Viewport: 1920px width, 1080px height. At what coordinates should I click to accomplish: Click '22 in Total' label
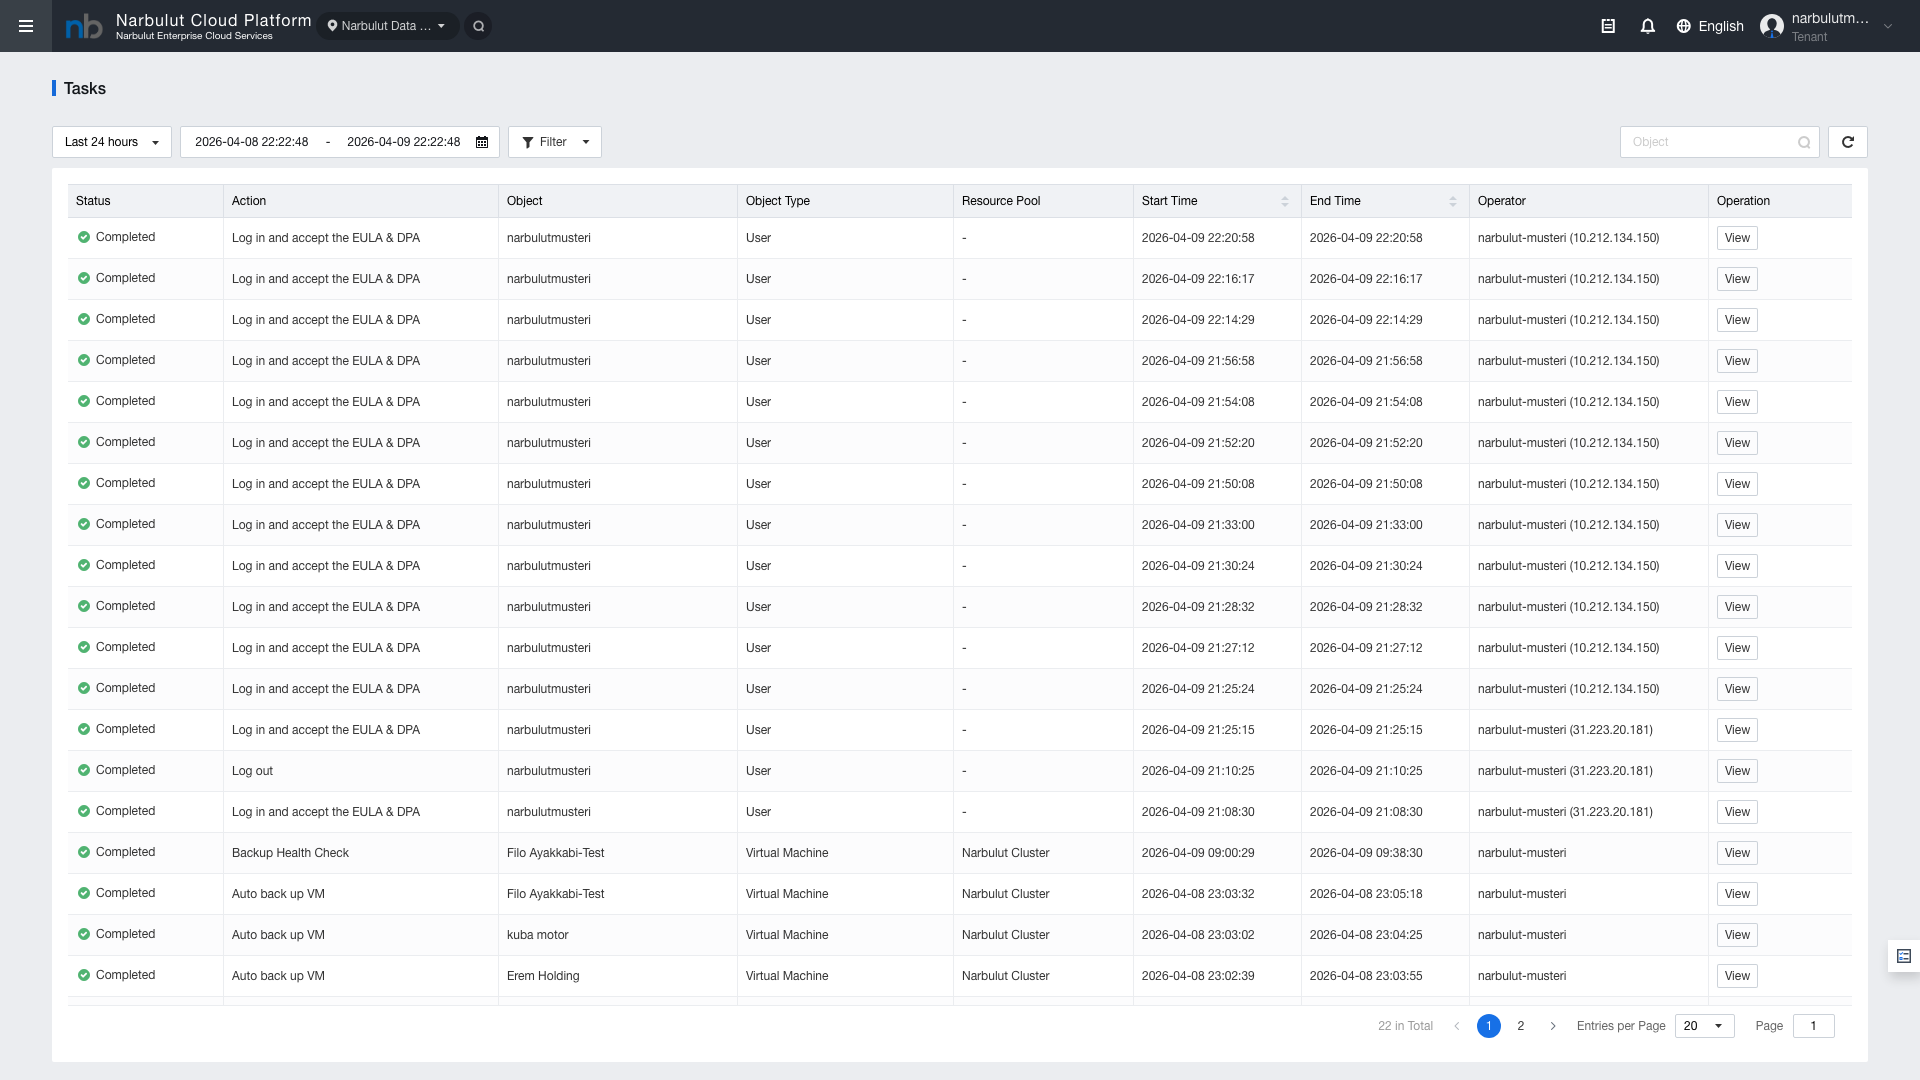(x=1405, y=1026)
